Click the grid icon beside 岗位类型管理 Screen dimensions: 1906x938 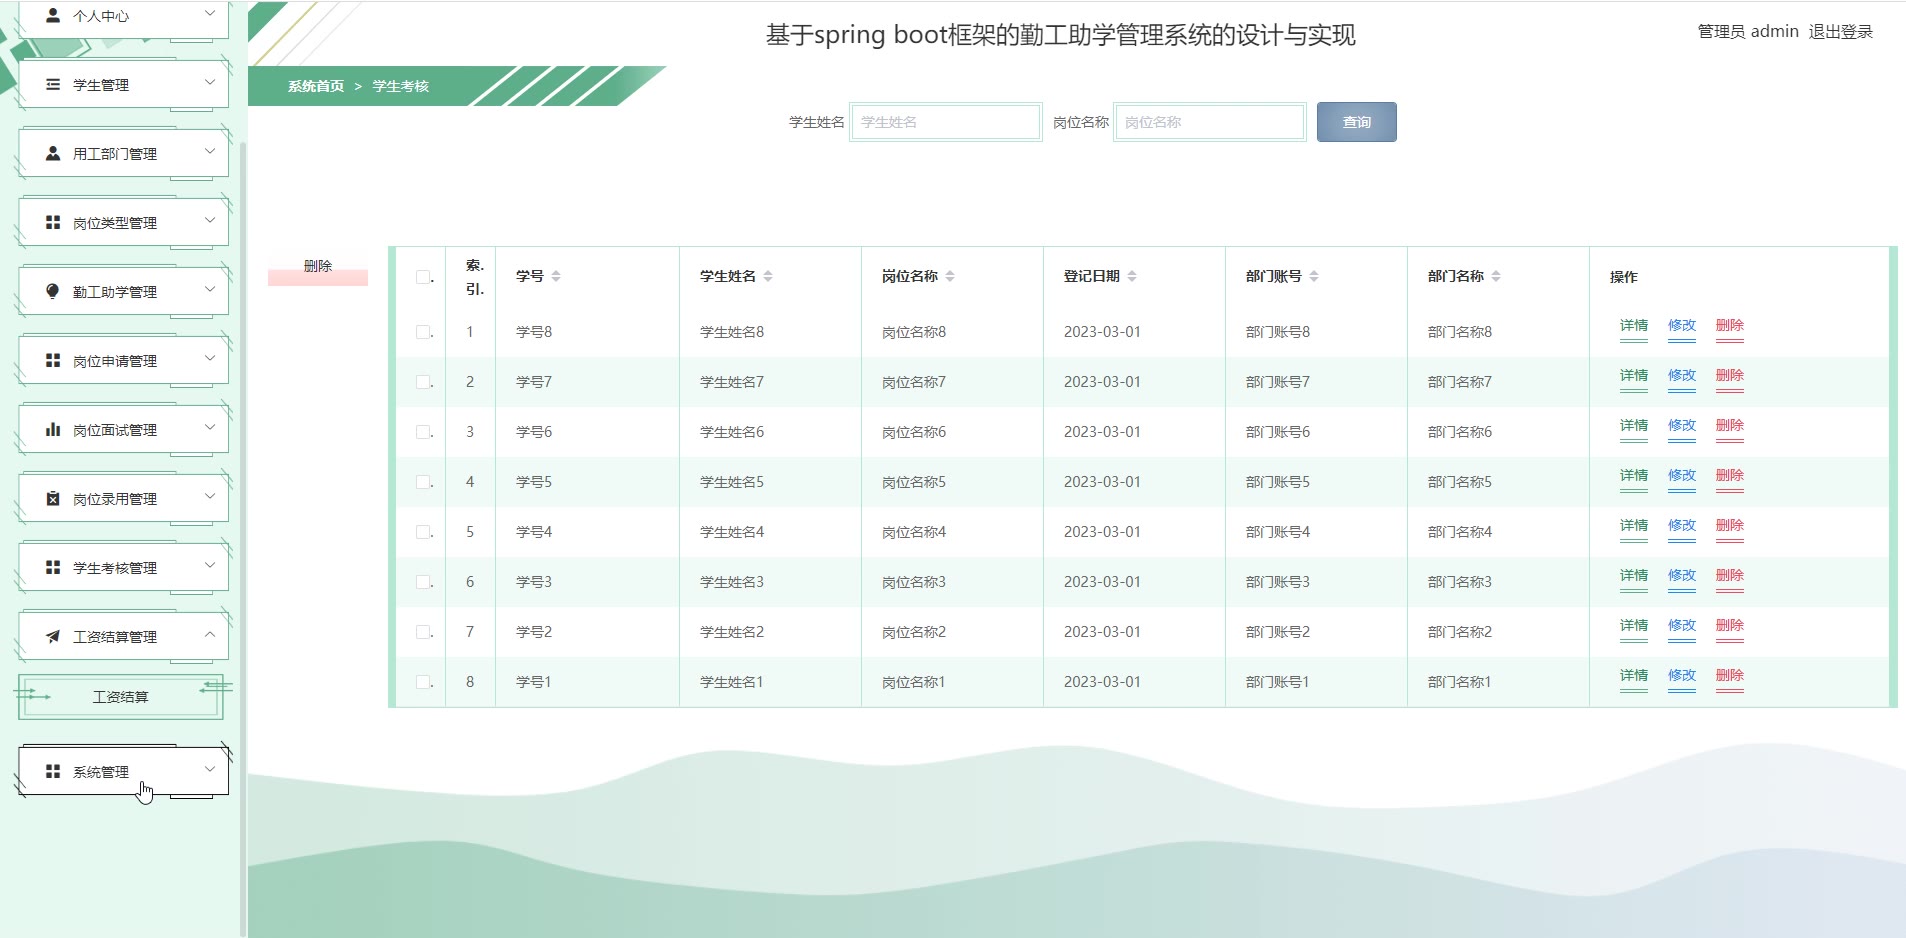pyautogui.click(x=53, y=223)
